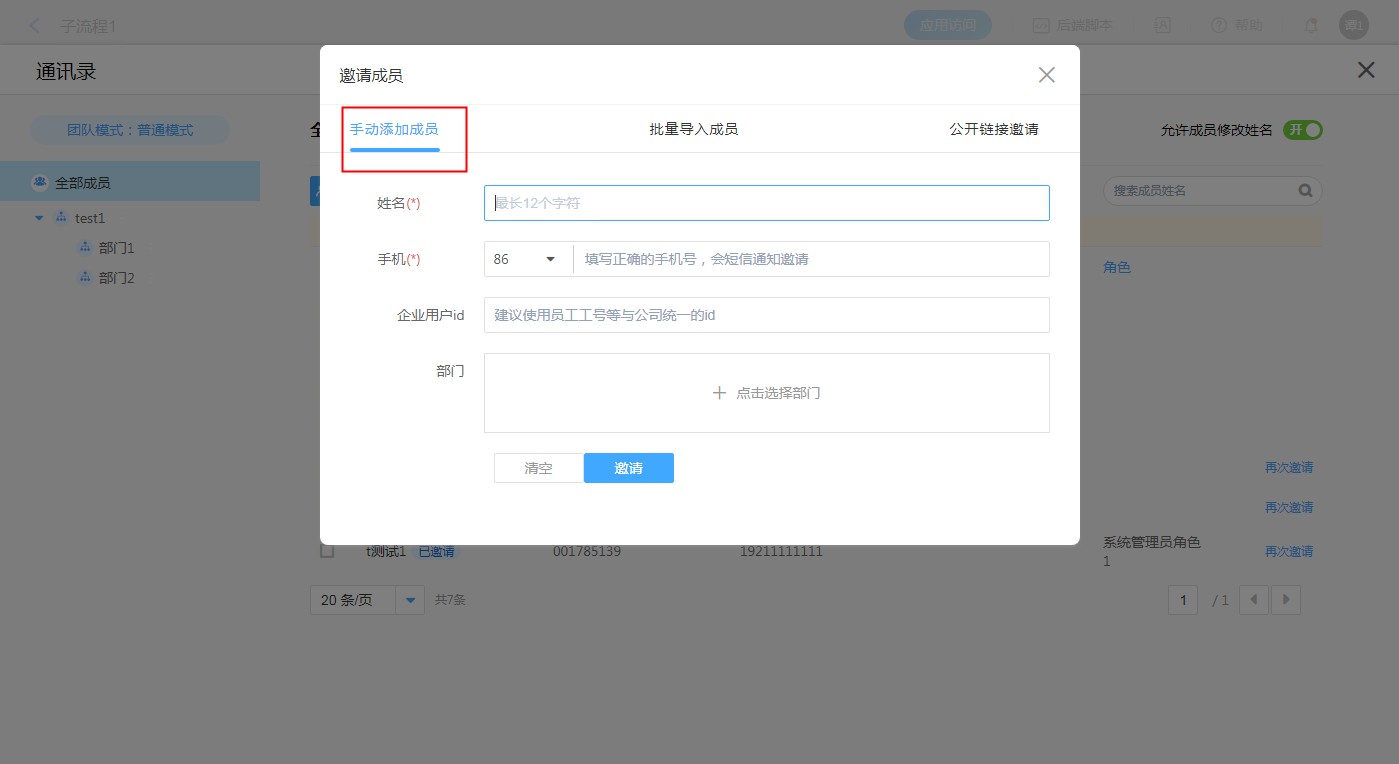Check the t测试1 row checkbox

point(327,551)
